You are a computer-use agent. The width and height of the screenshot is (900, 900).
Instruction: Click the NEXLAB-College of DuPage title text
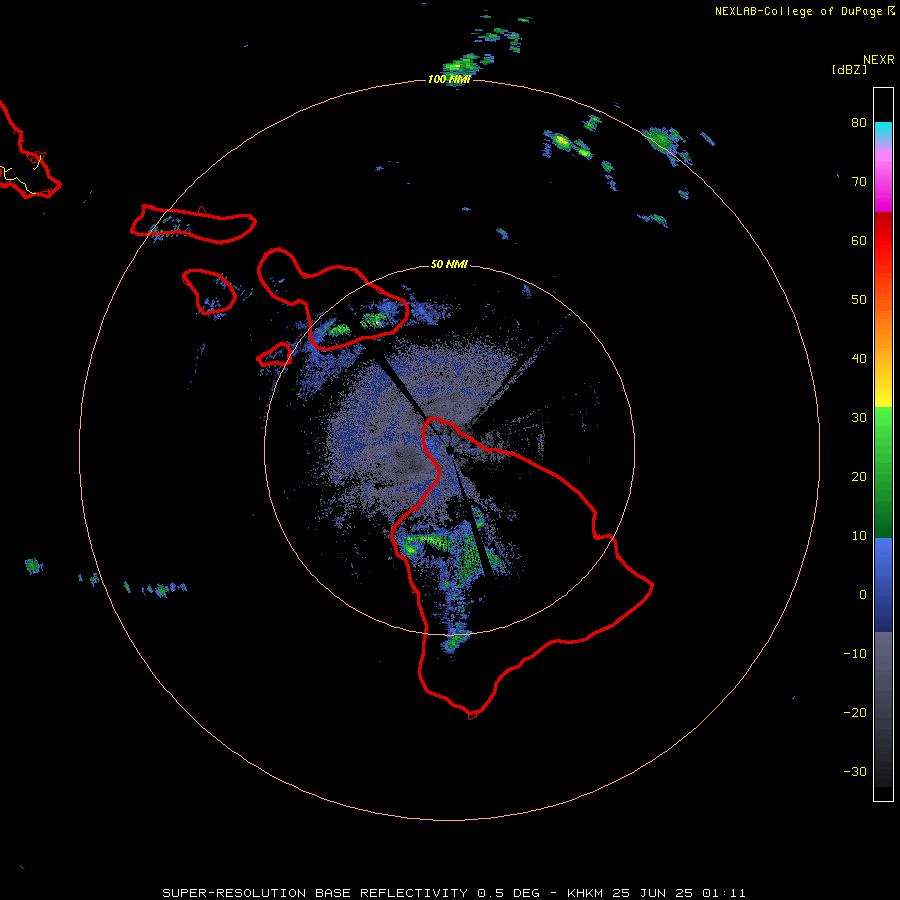point(798,11)
